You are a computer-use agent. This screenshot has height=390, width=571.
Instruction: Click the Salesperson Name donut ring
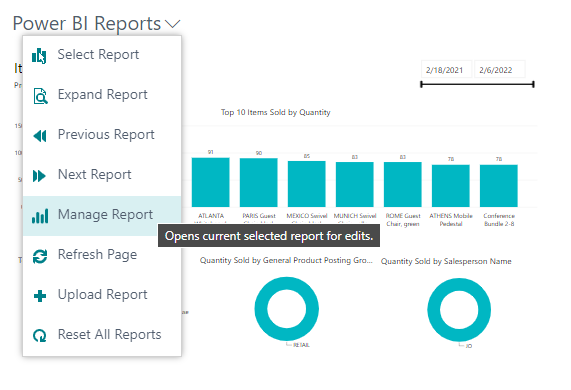(x=433, y=310)
